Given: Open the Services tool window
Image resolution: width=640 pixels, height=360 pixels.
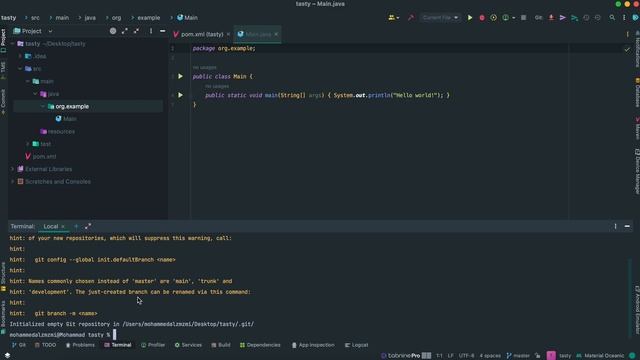Looking at the screenshot, I should pyautogui.click(x=188, y=345).
